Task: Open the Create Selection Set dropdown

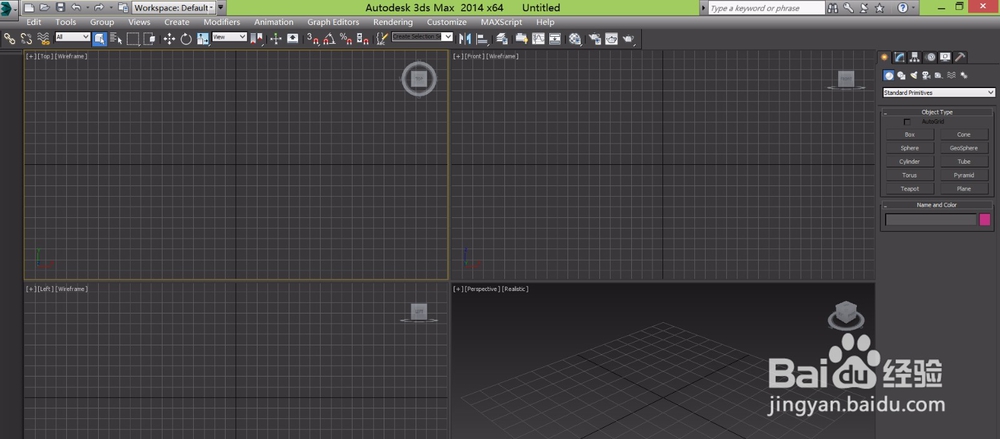Action: (x=422, y=37)
